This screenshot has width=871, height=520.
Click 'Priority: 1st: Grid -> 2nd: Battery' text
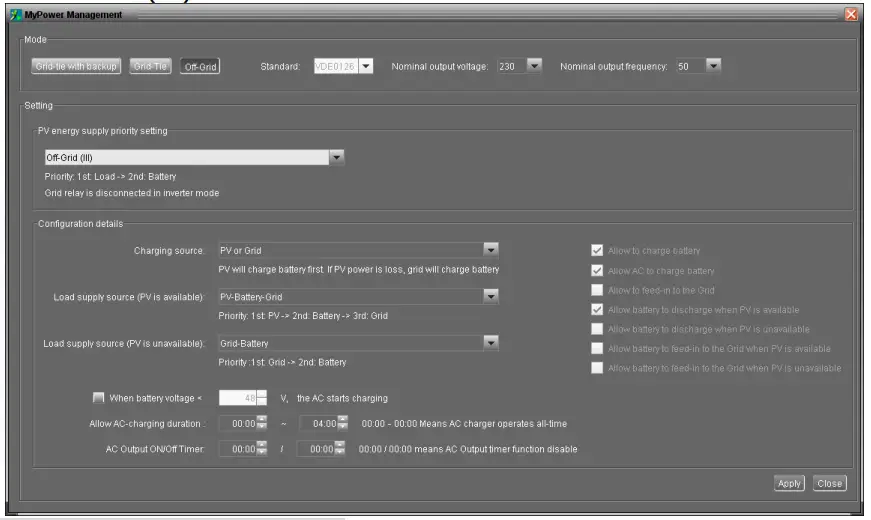(x=282, y=362)
